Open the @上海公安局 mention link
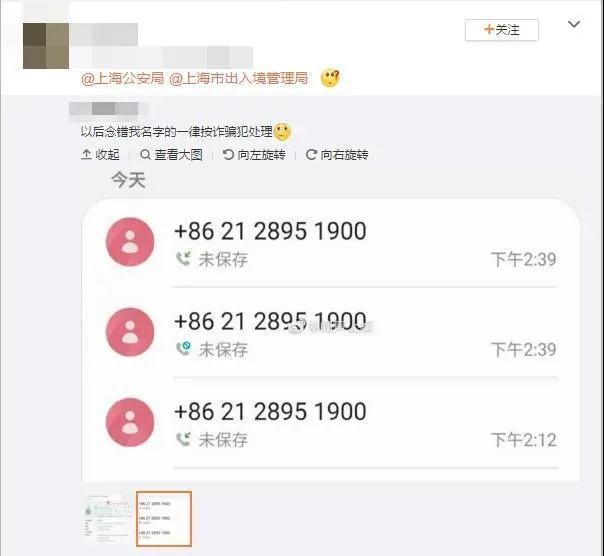 click(x=122, y=78)
